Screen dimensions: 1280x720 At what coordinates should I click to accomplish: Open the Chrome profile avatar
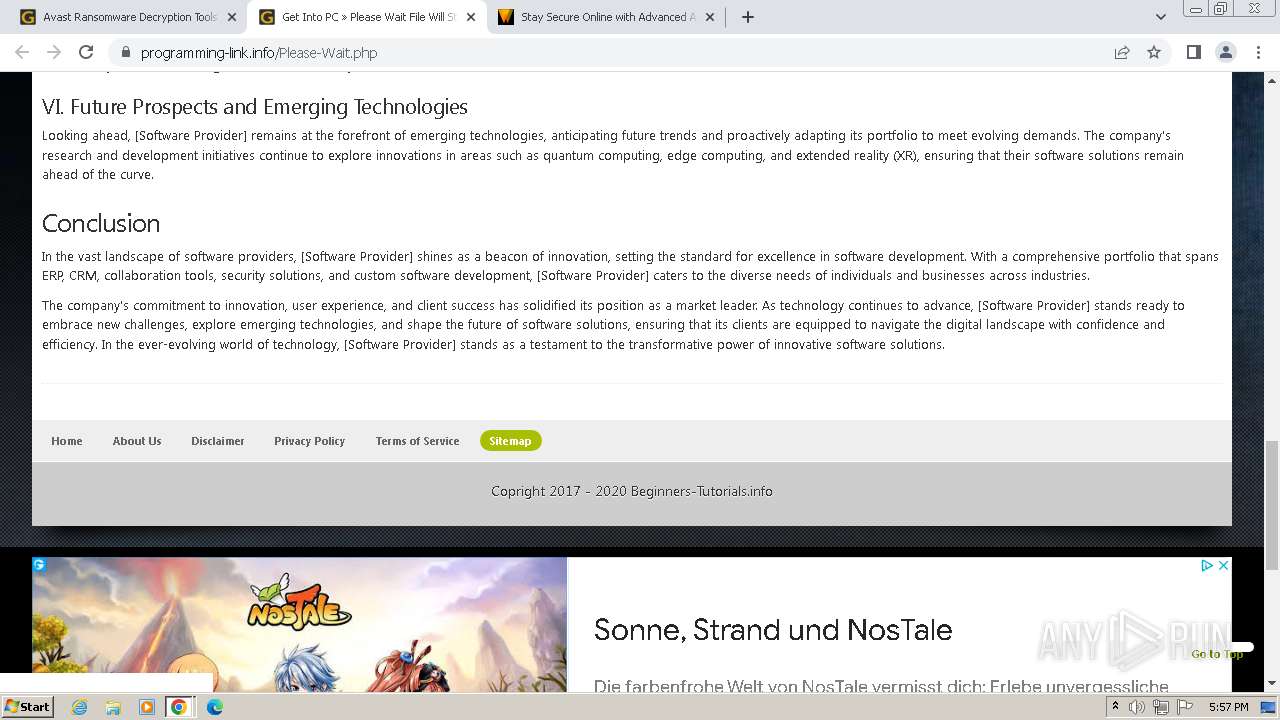pos(1225,52)
